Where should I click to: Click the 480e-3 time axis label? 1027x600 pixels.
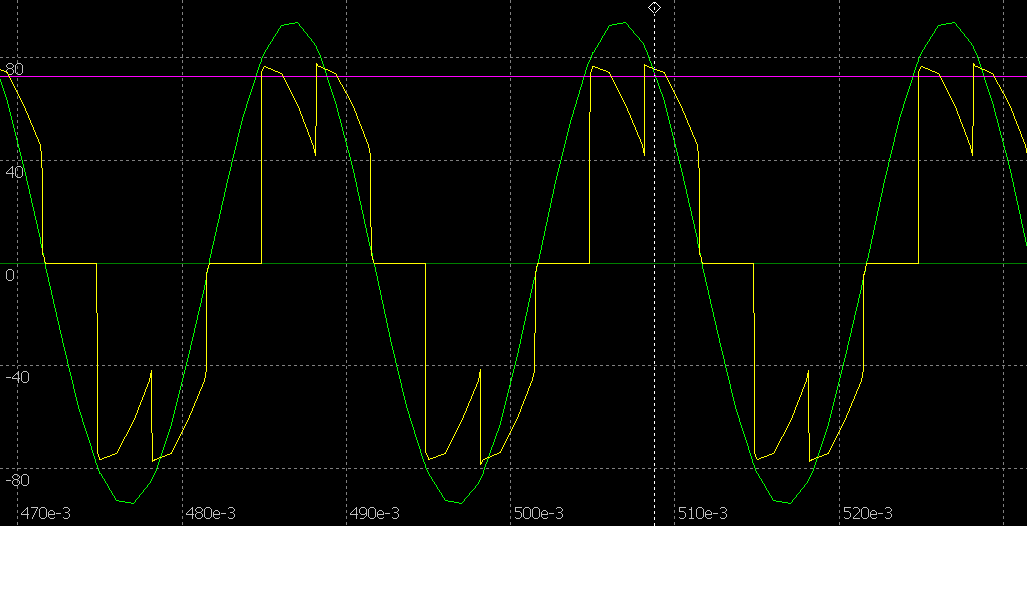coord(210,513)
